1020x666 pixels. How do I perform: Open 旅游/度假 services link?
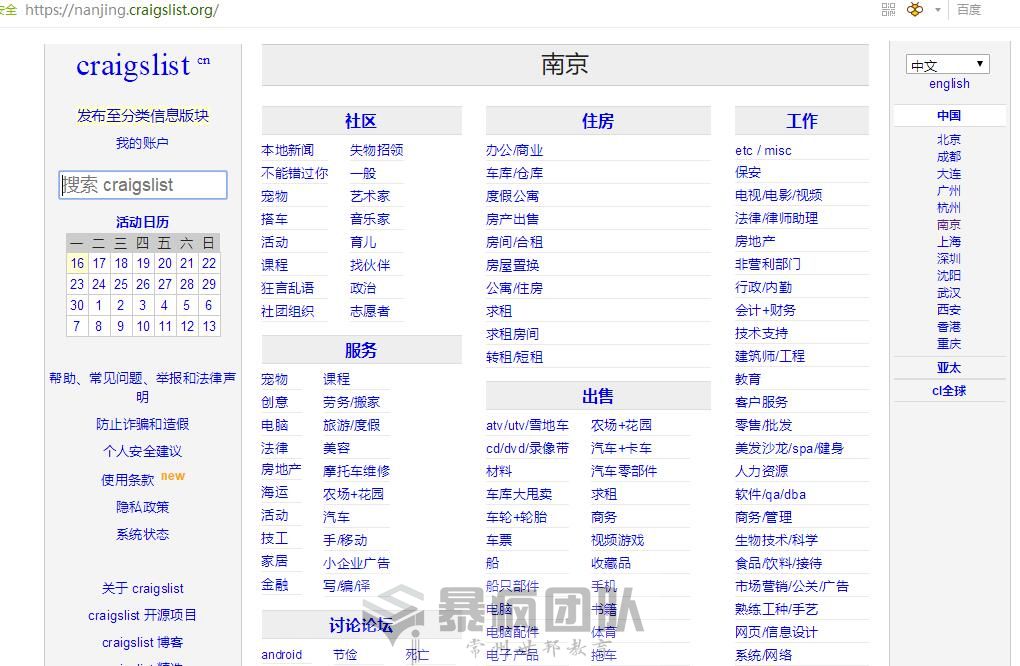(x=352, y=425)
